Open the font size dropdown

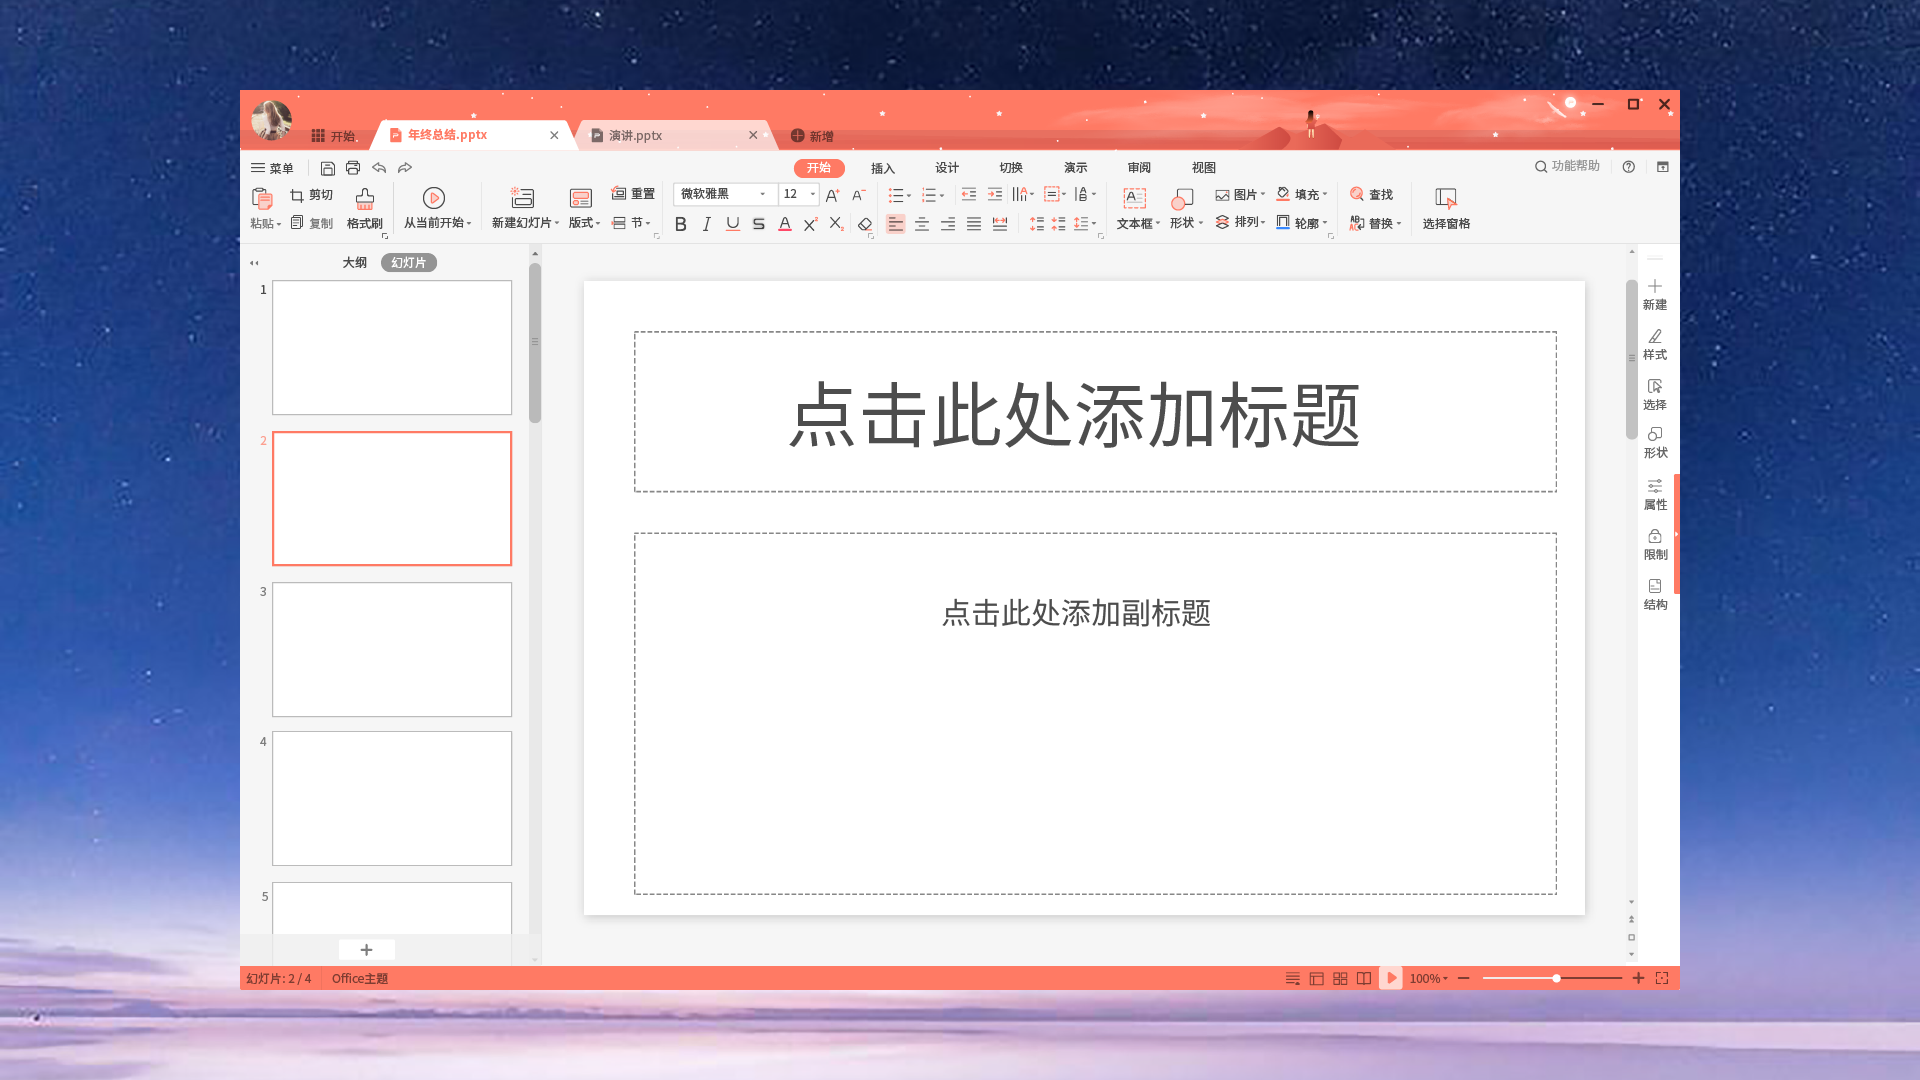point(813,194)
